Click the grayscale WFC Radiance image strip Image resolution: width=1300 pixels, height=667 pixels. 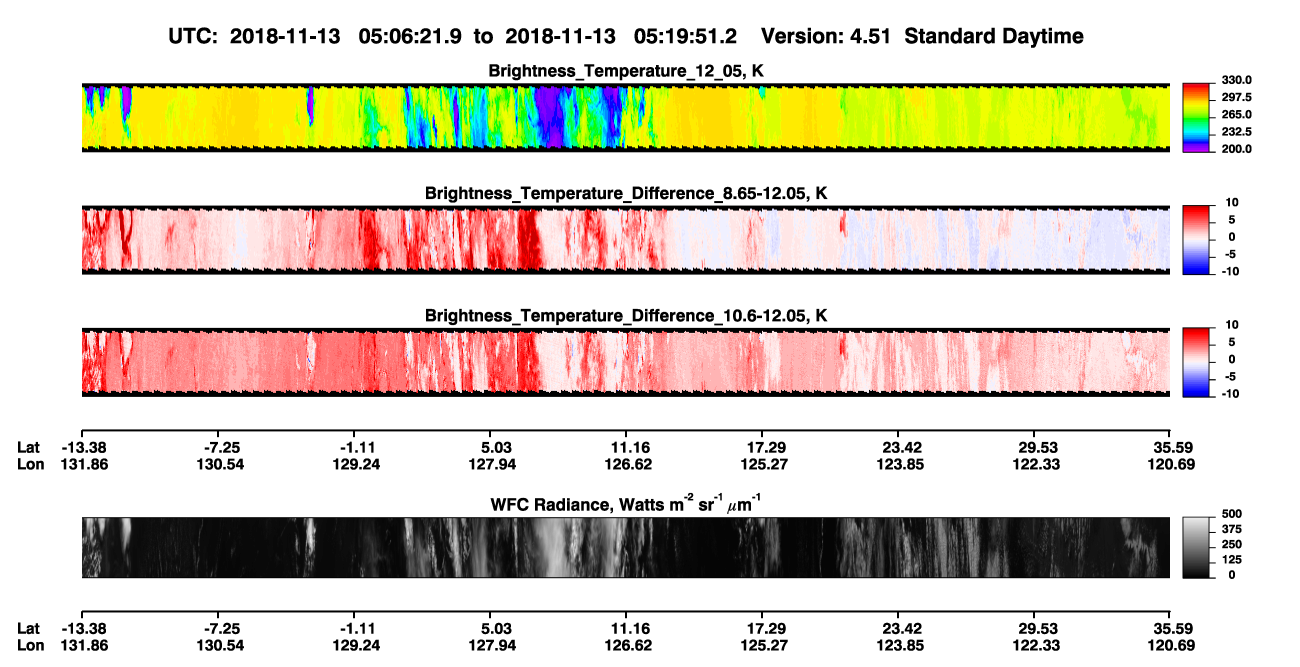(x=625, y=547)
